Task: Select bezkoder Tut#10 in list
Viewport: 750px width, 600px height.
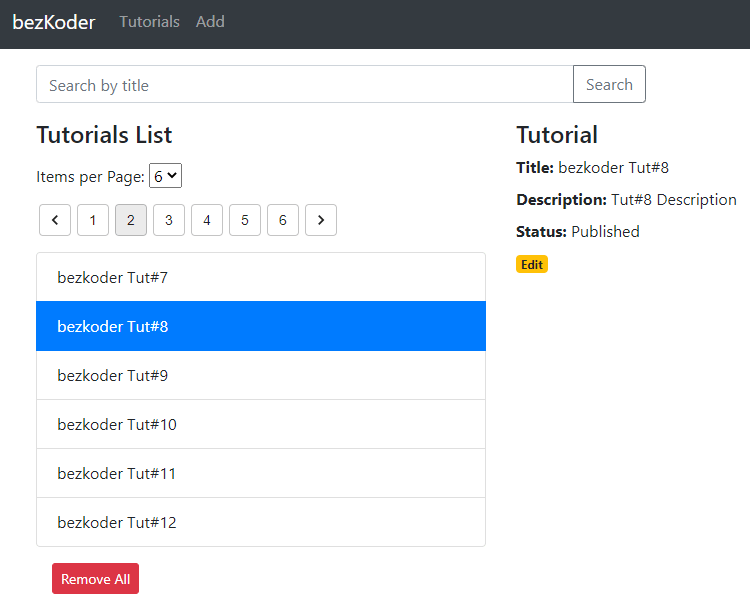Action: 261,424
